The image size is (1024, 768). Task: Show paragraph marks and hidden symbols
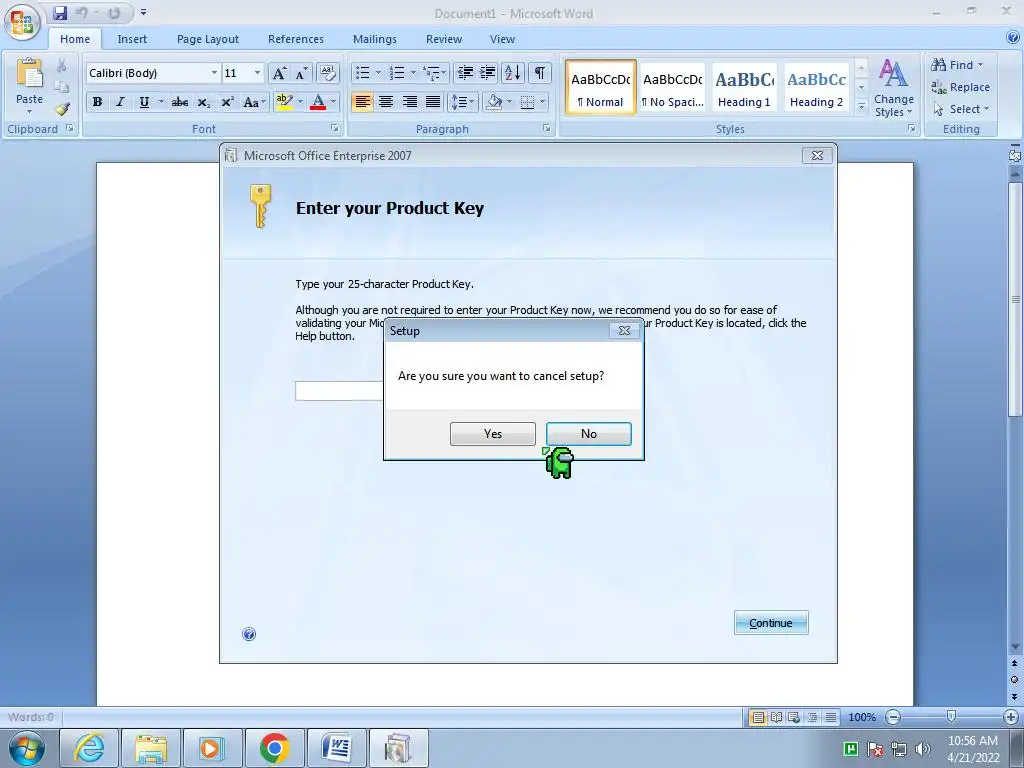(x=539, y=73)
